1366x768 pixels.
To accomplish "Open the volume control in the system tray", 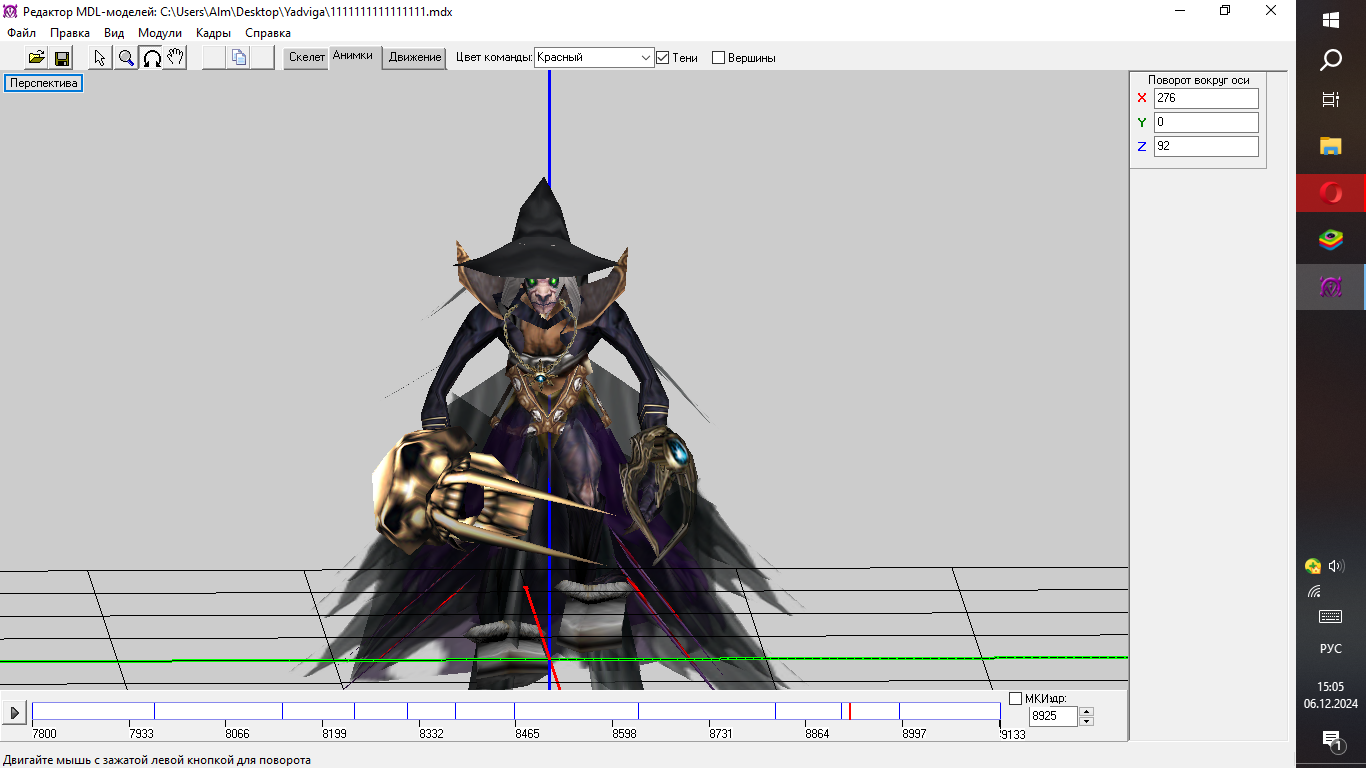I will coord(1337,566).
